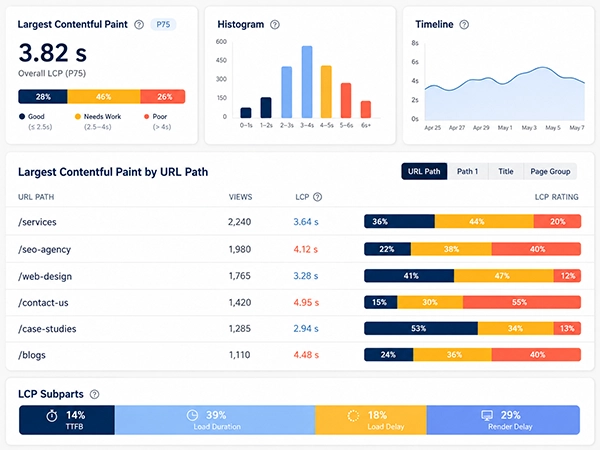The width and height of the screenshot is (600, 450).
Task: Click the 2–3s histogram bar
Action: tap(287, 92)
